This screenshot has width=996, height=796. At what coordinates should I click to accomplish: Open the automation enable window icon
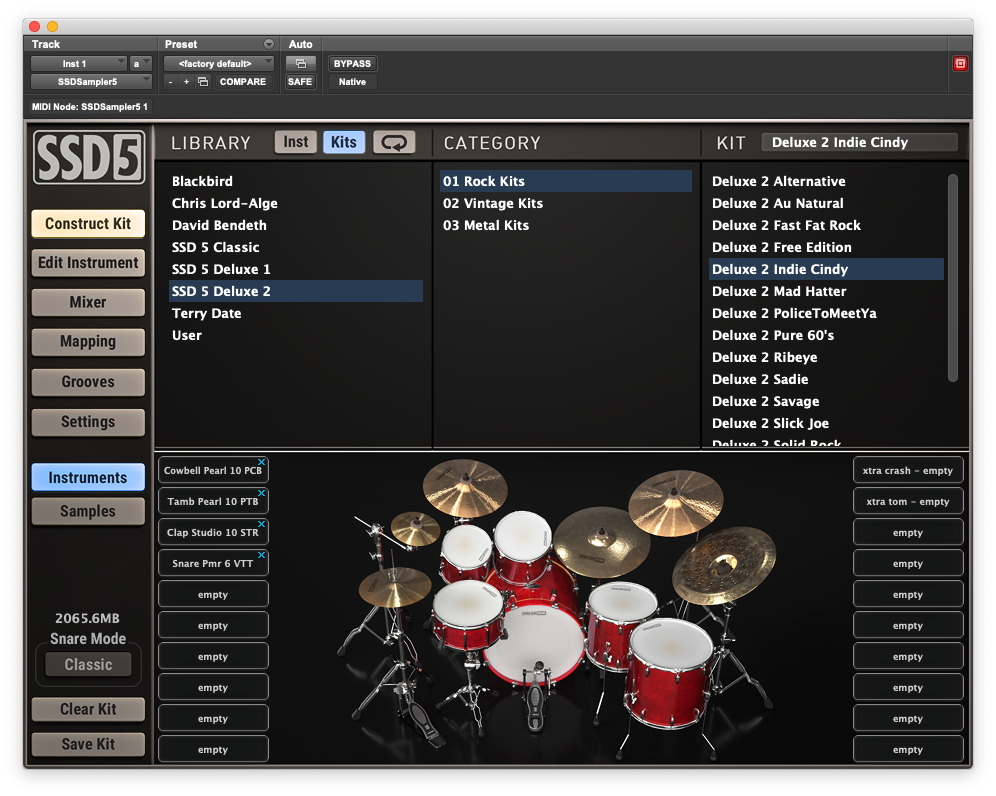pos(300,64)
